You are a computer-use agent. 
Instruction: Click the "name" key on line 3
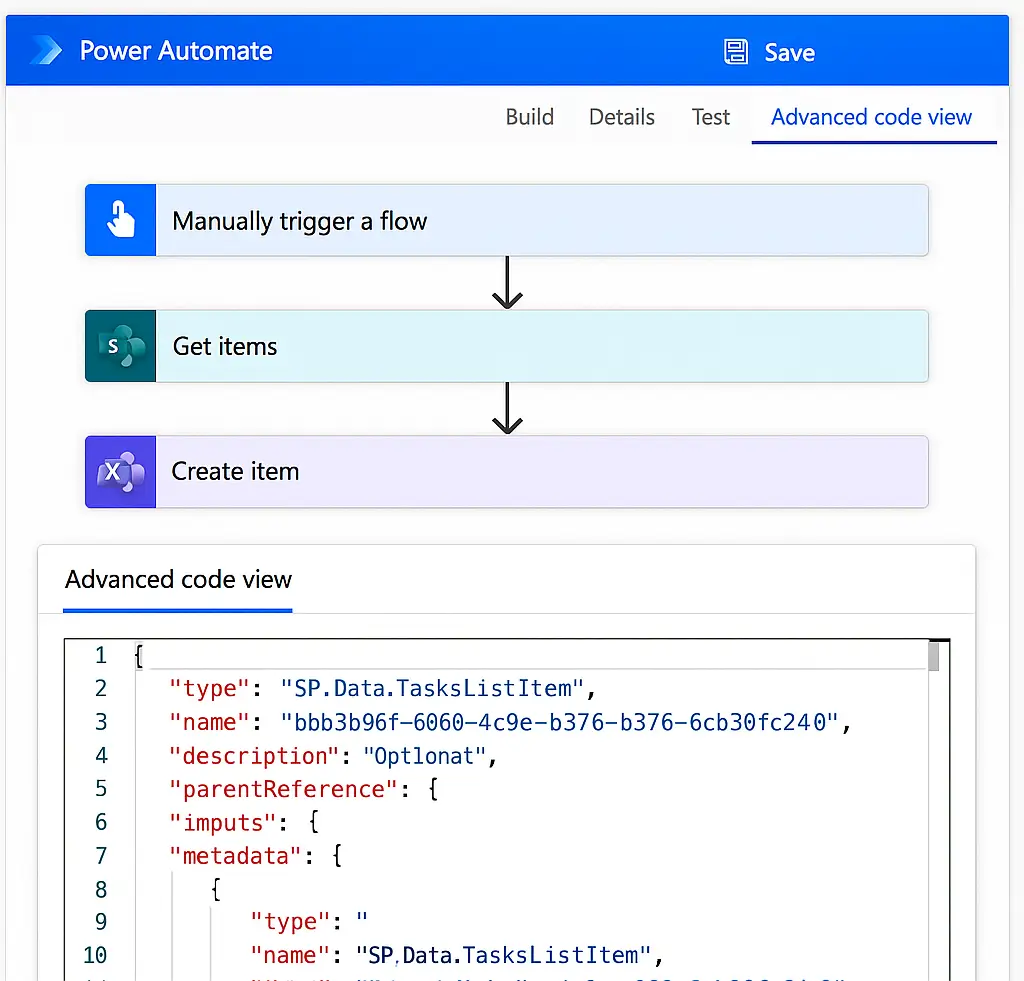[210, 722]
